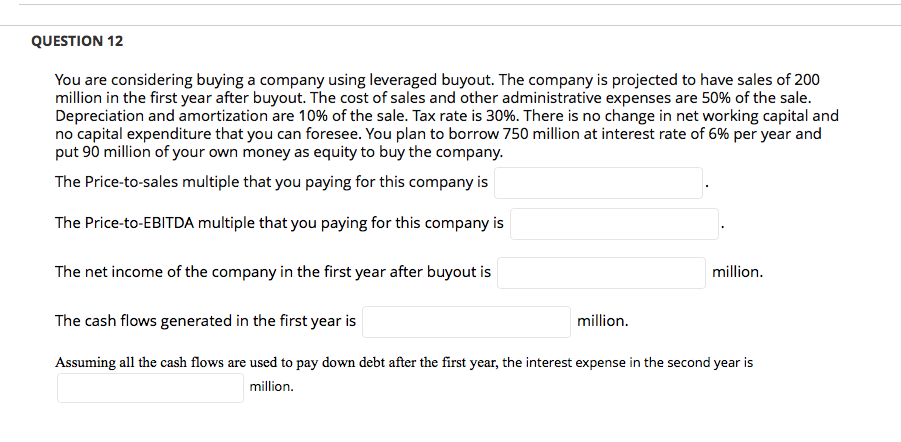This screenshot has width=901, height=442.
Task: Click 'million.' beside the cash flows field
Action: click(x=603, y=321)
